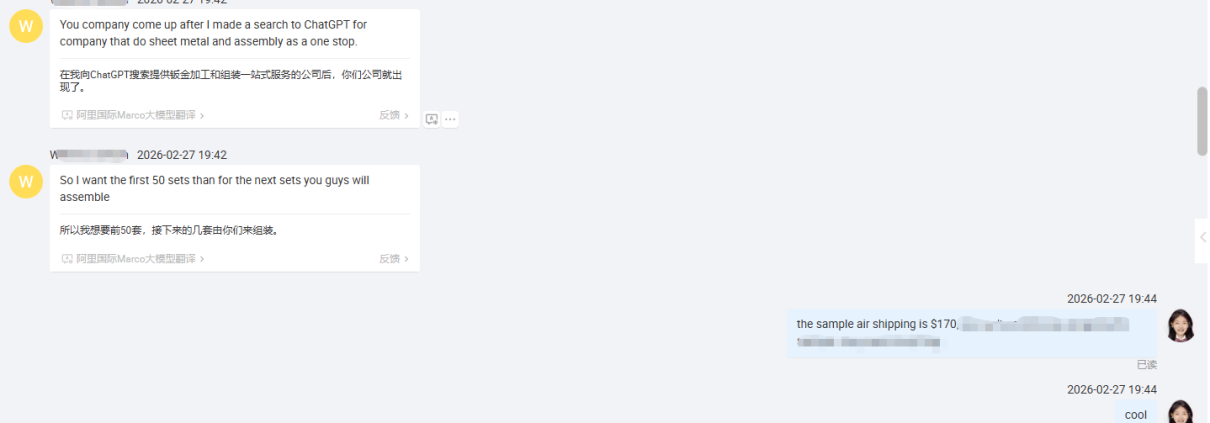Screen dimensions: 1210x423
Task: Click the "So I want the first 50 sets" message
Action: pyautogui.click(x=214, y=188)
